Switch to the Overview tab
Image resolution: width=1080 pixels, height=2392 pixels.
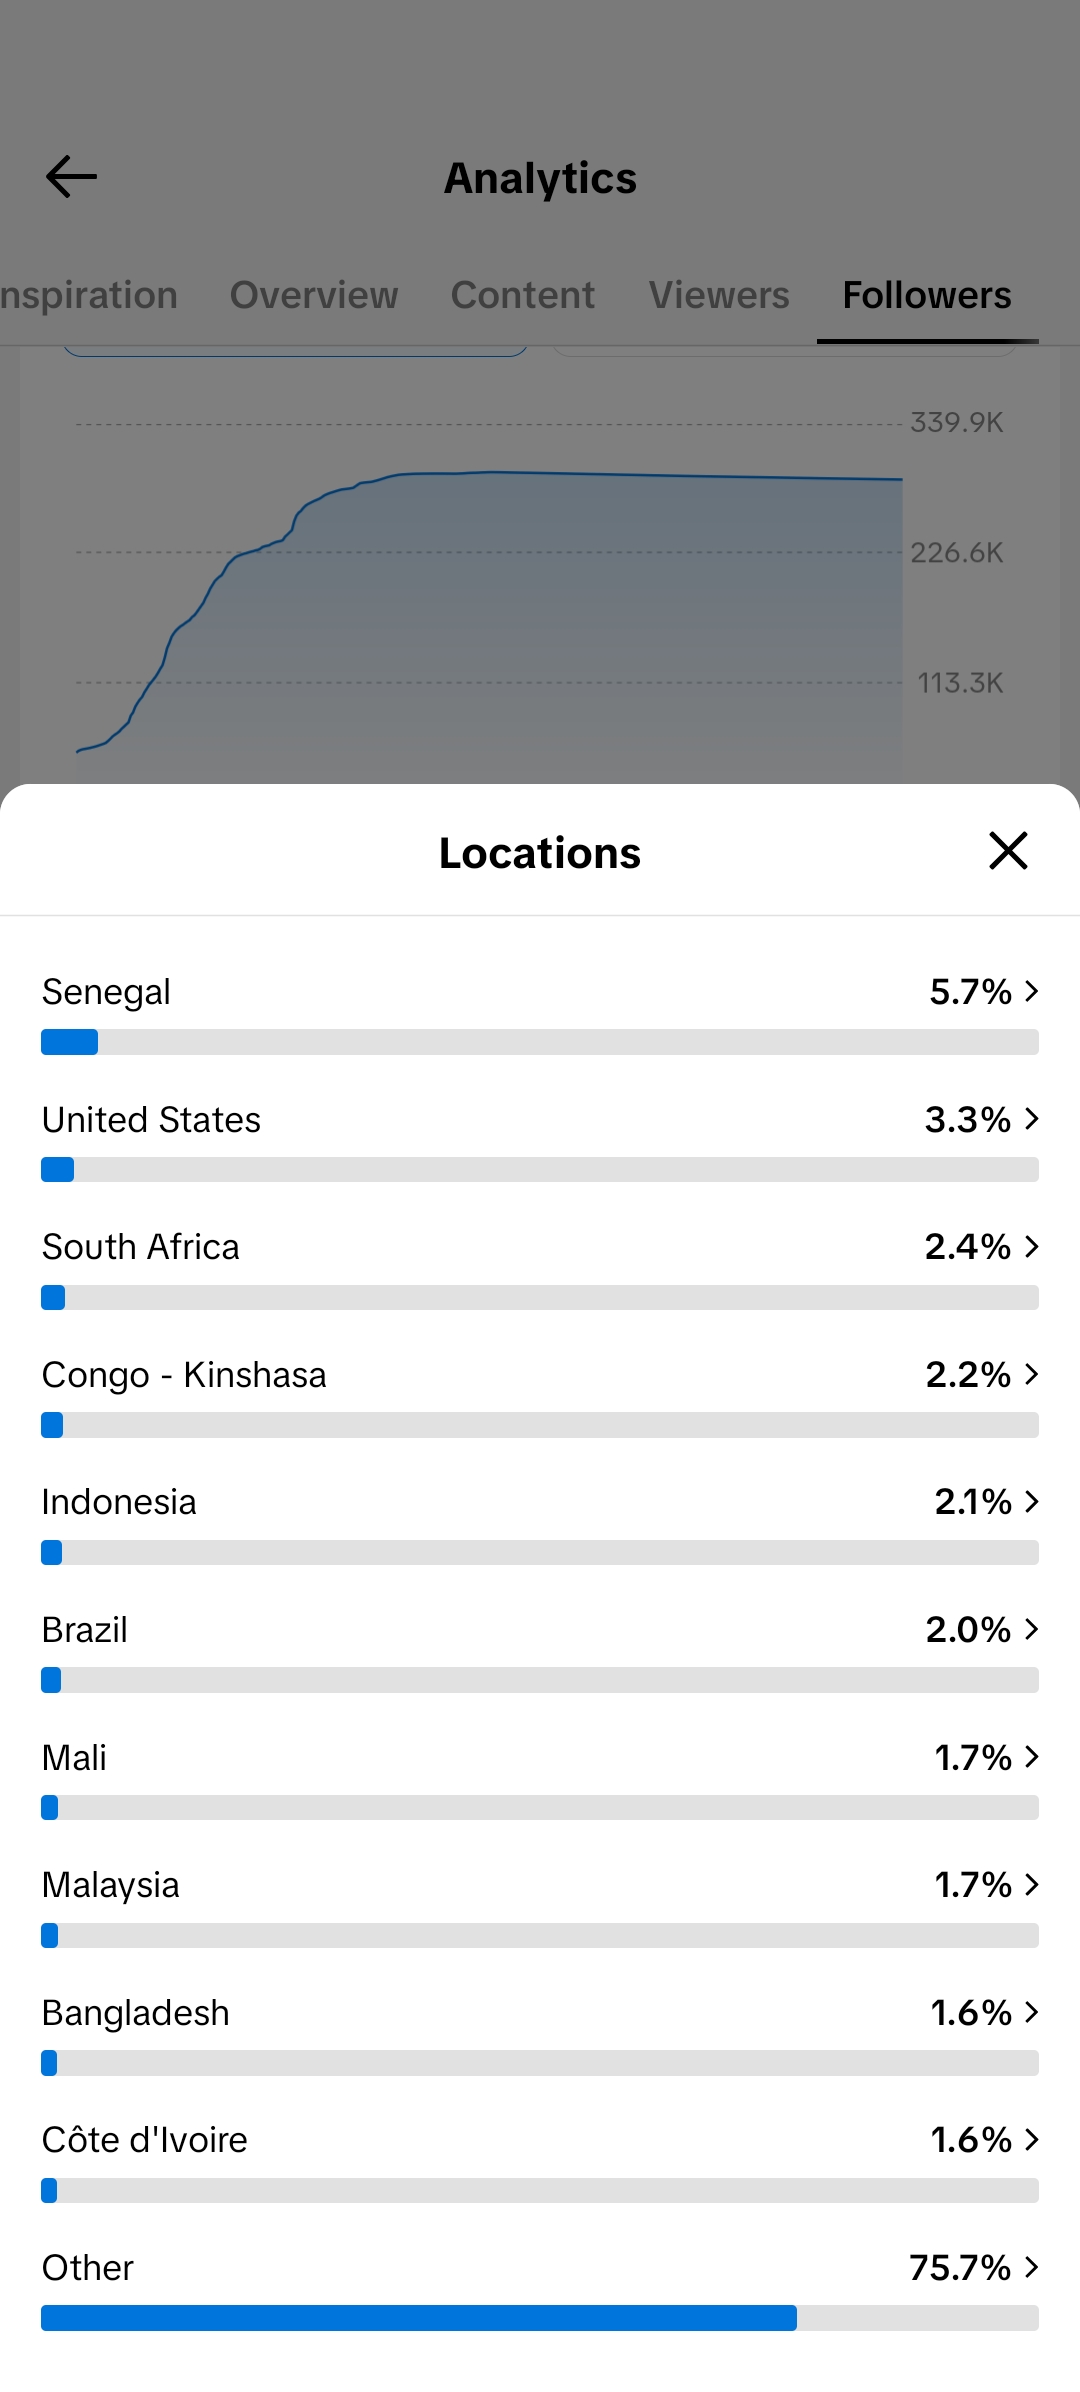click(314, 295)
